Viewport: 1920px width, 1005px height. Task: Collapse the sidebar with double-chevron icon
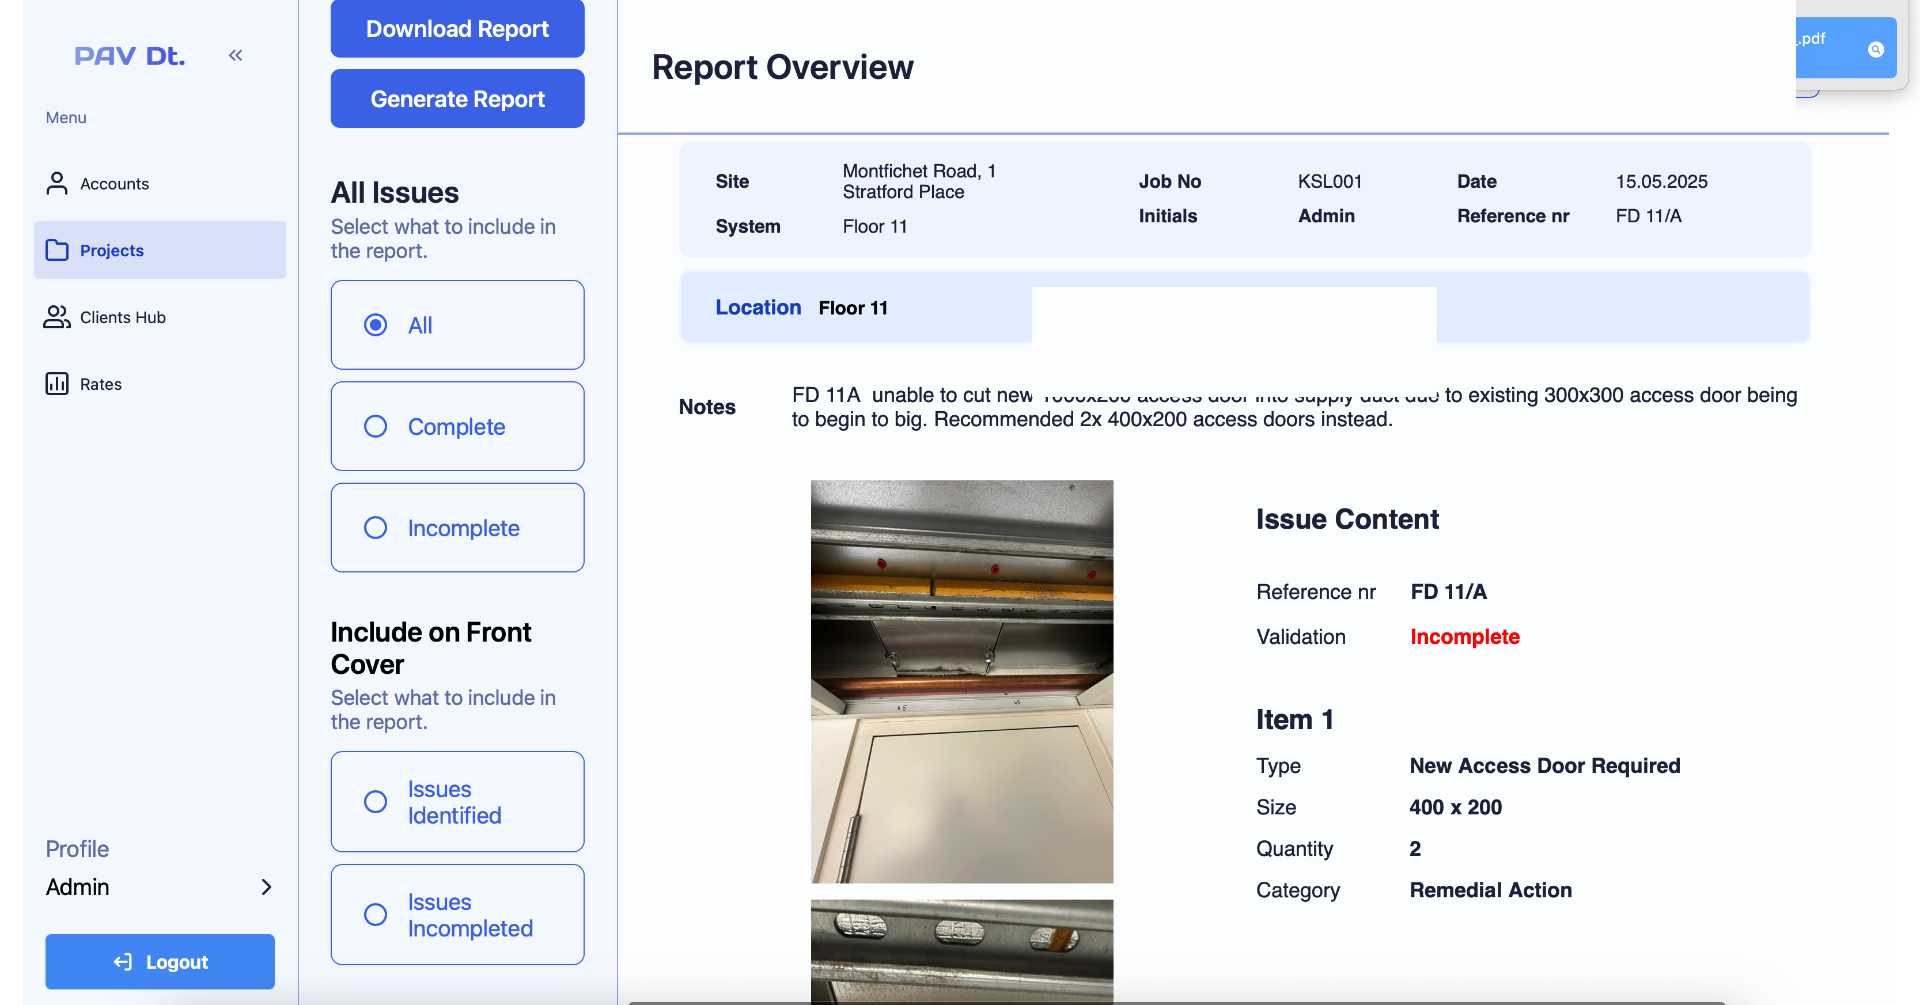(236, 55)
